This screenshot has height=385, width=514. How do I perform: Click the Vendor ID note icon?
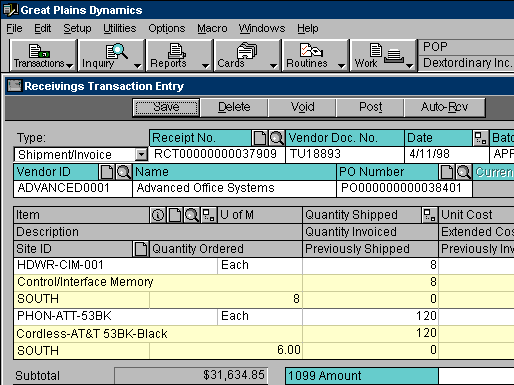click(x=107, y=172)
